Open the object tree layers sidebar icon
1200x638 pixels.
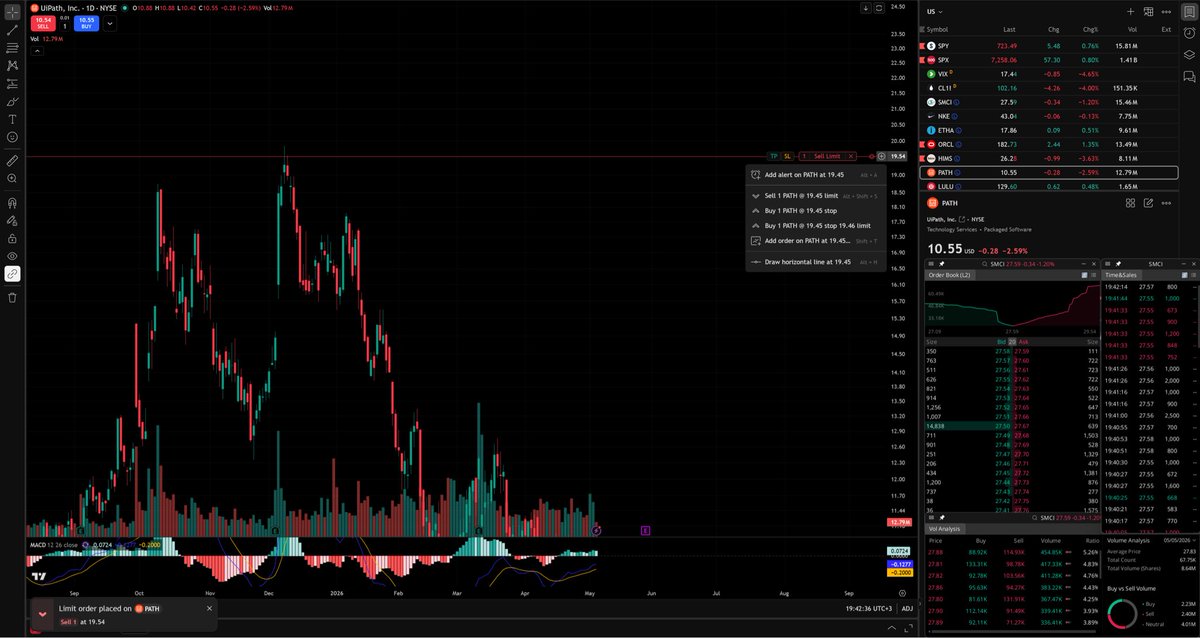tap(1188, 56)
